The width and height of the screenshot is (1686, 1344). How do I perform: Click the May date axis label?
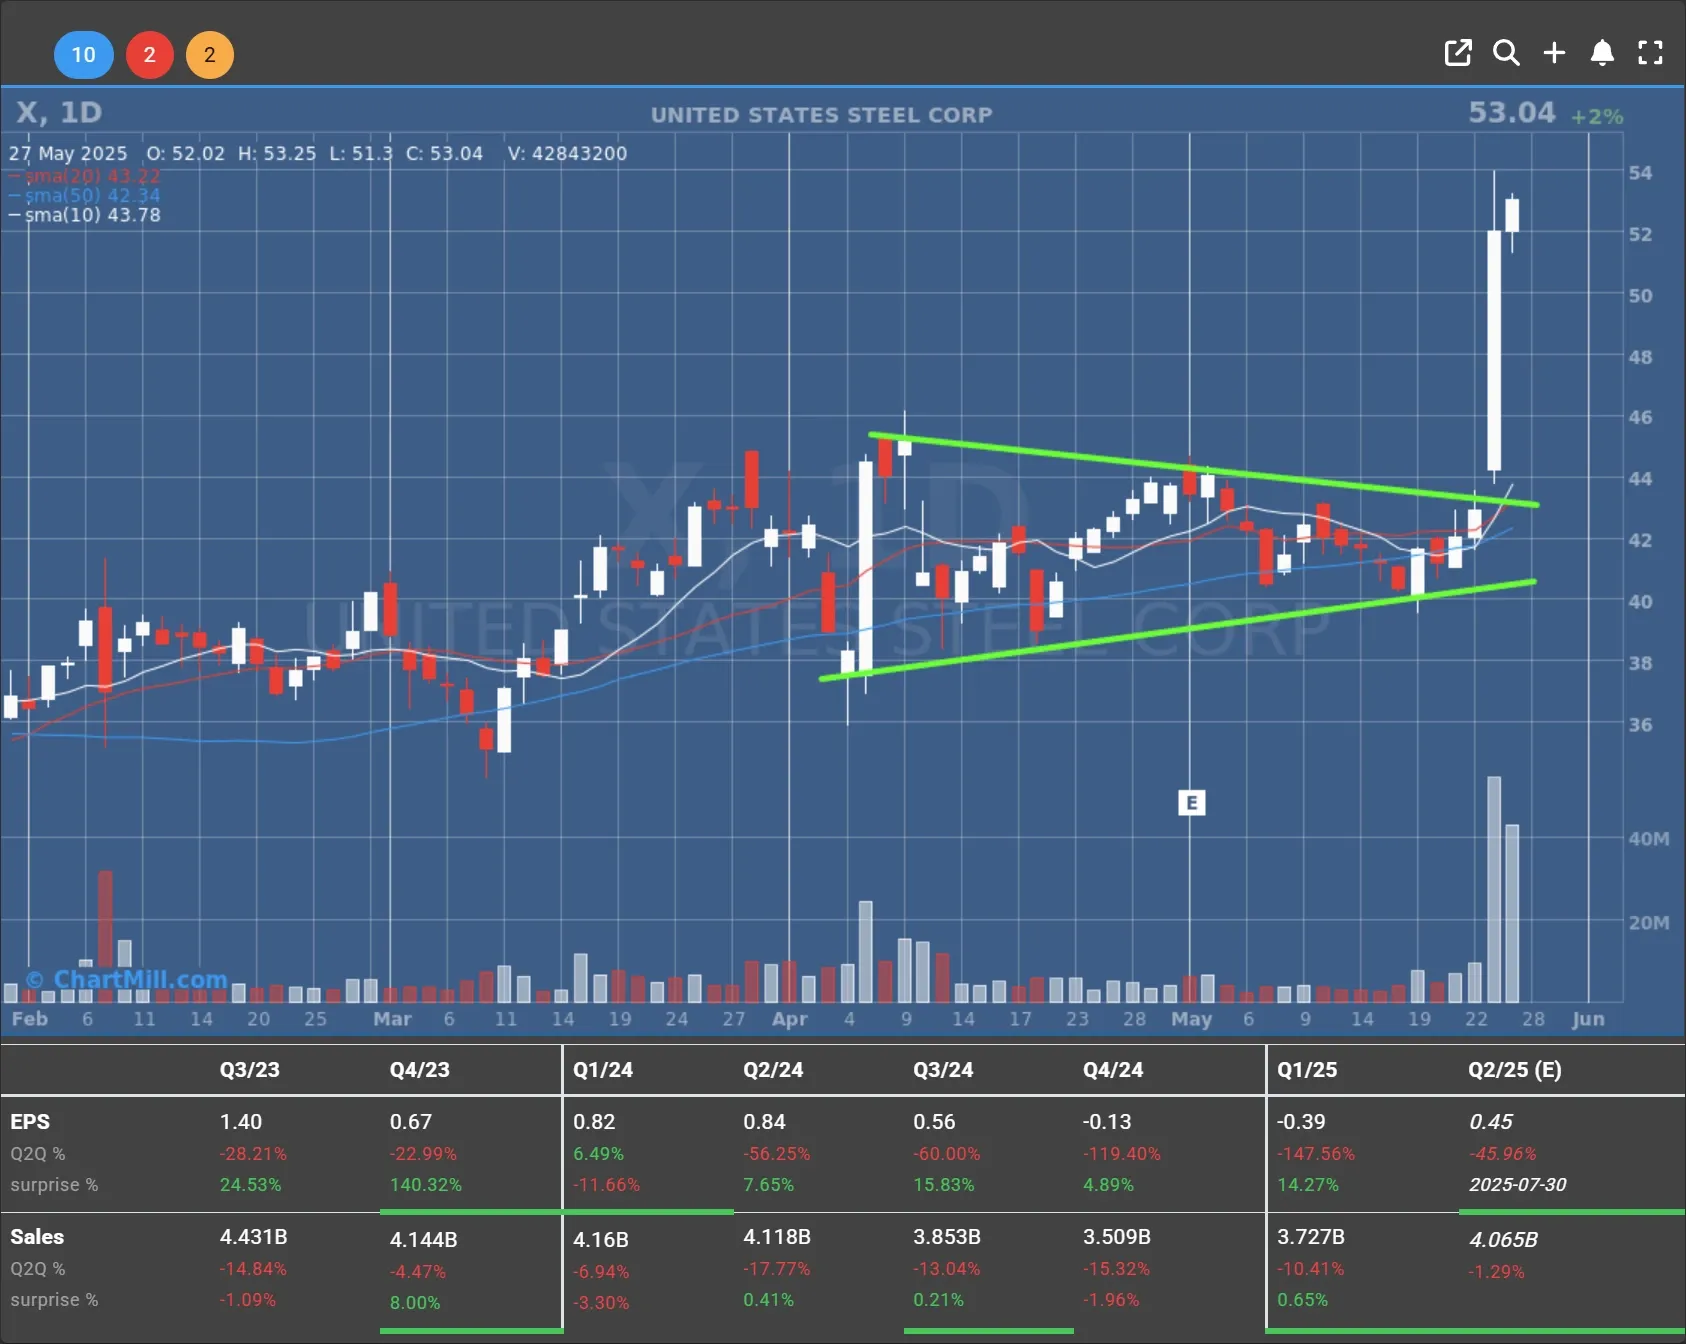point(1192,1019)
